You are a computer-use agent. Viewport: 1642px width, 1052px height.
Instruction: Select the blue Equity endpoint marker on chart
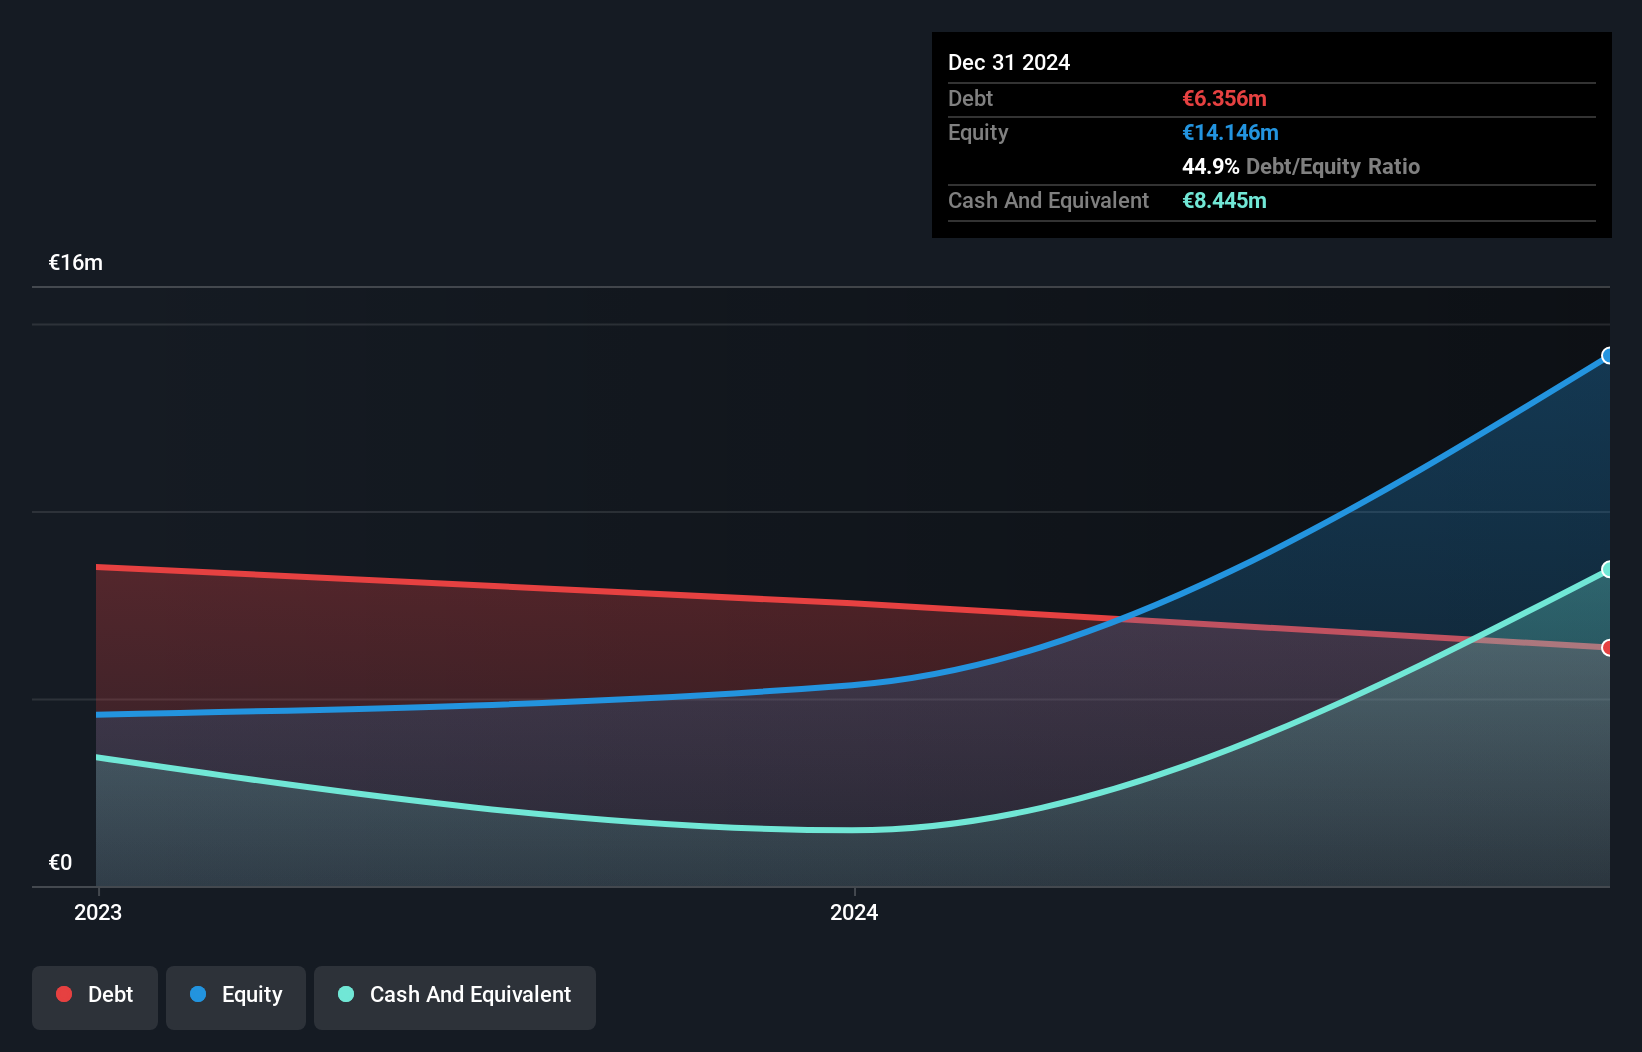click(x=1608, y=356)
